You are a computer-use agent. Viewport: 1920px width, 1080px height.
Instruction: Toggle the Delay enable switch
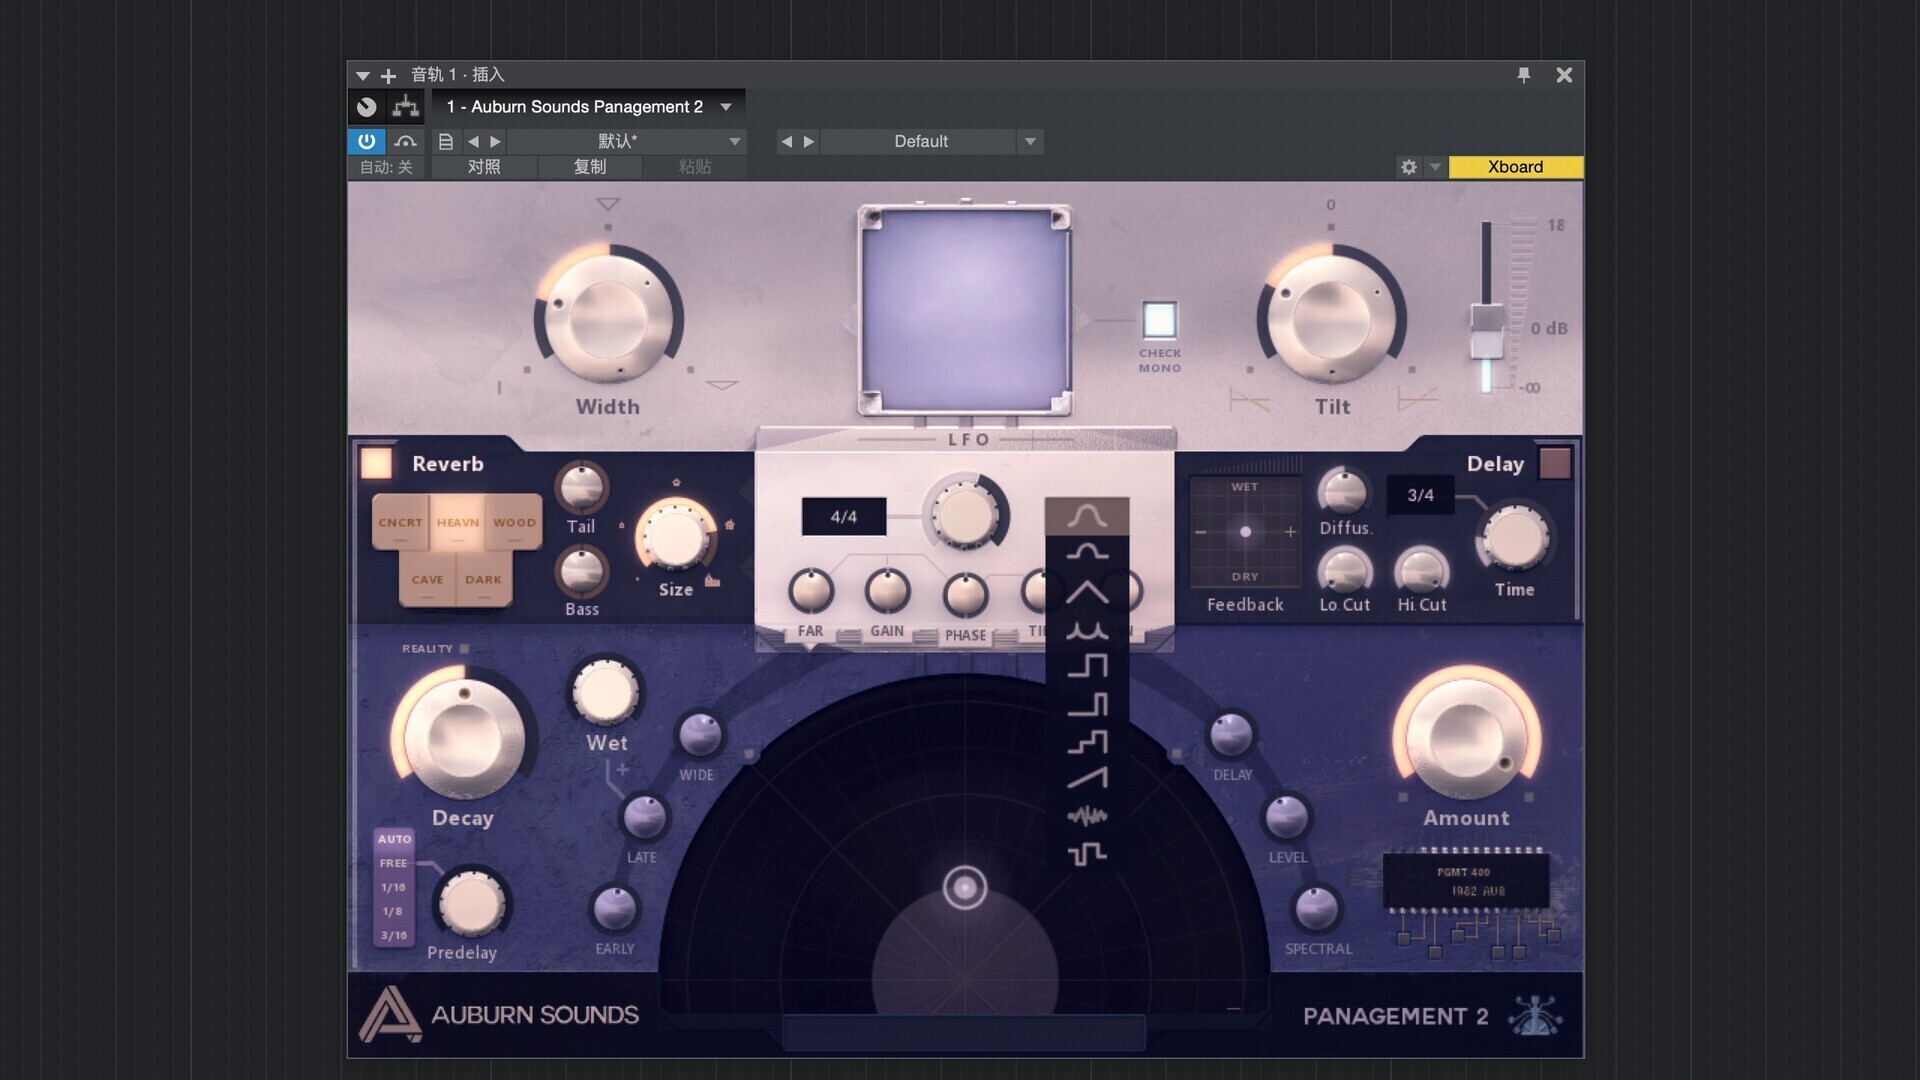pyautogui.click(x=1555, y=463)
